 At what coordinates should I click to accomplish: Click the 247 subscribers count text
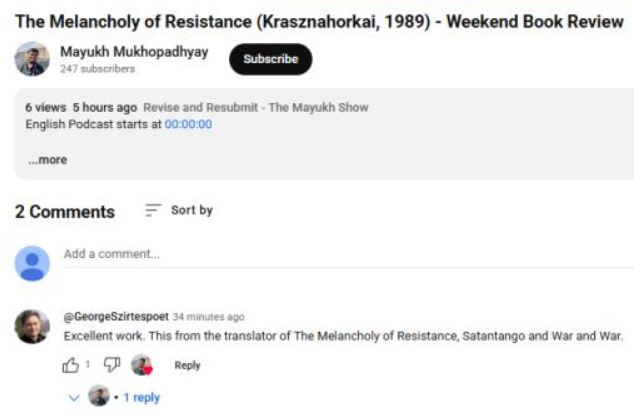[x=97, y=69]
